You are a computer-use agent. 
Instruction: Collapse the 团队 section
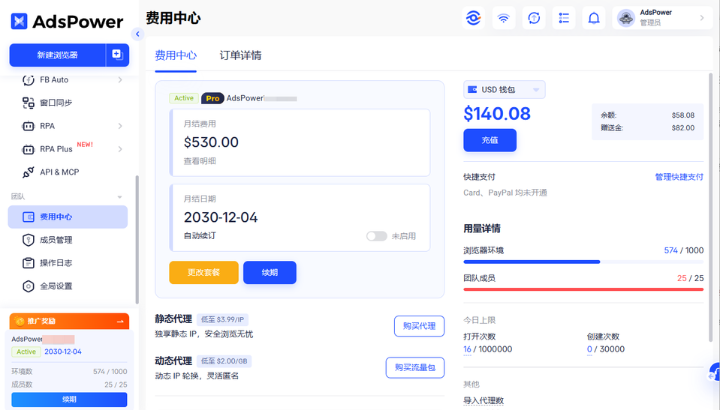point(120,197)
